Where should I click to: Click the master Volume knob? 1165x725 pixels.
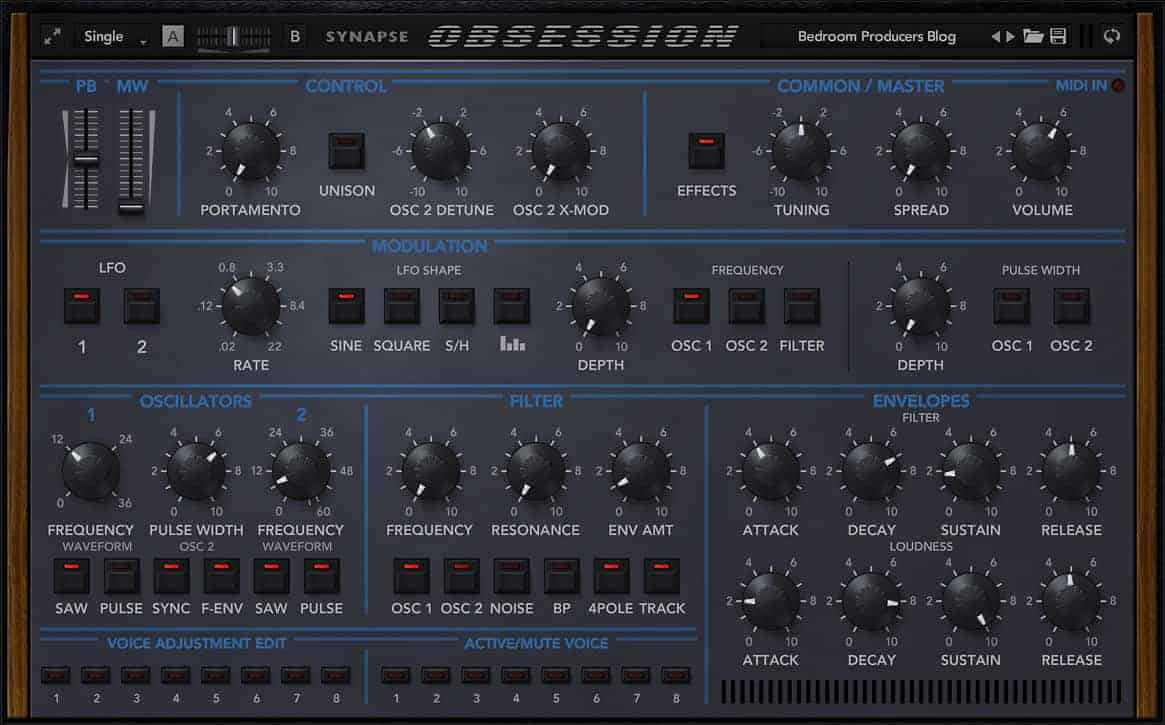pos(1042,151)
